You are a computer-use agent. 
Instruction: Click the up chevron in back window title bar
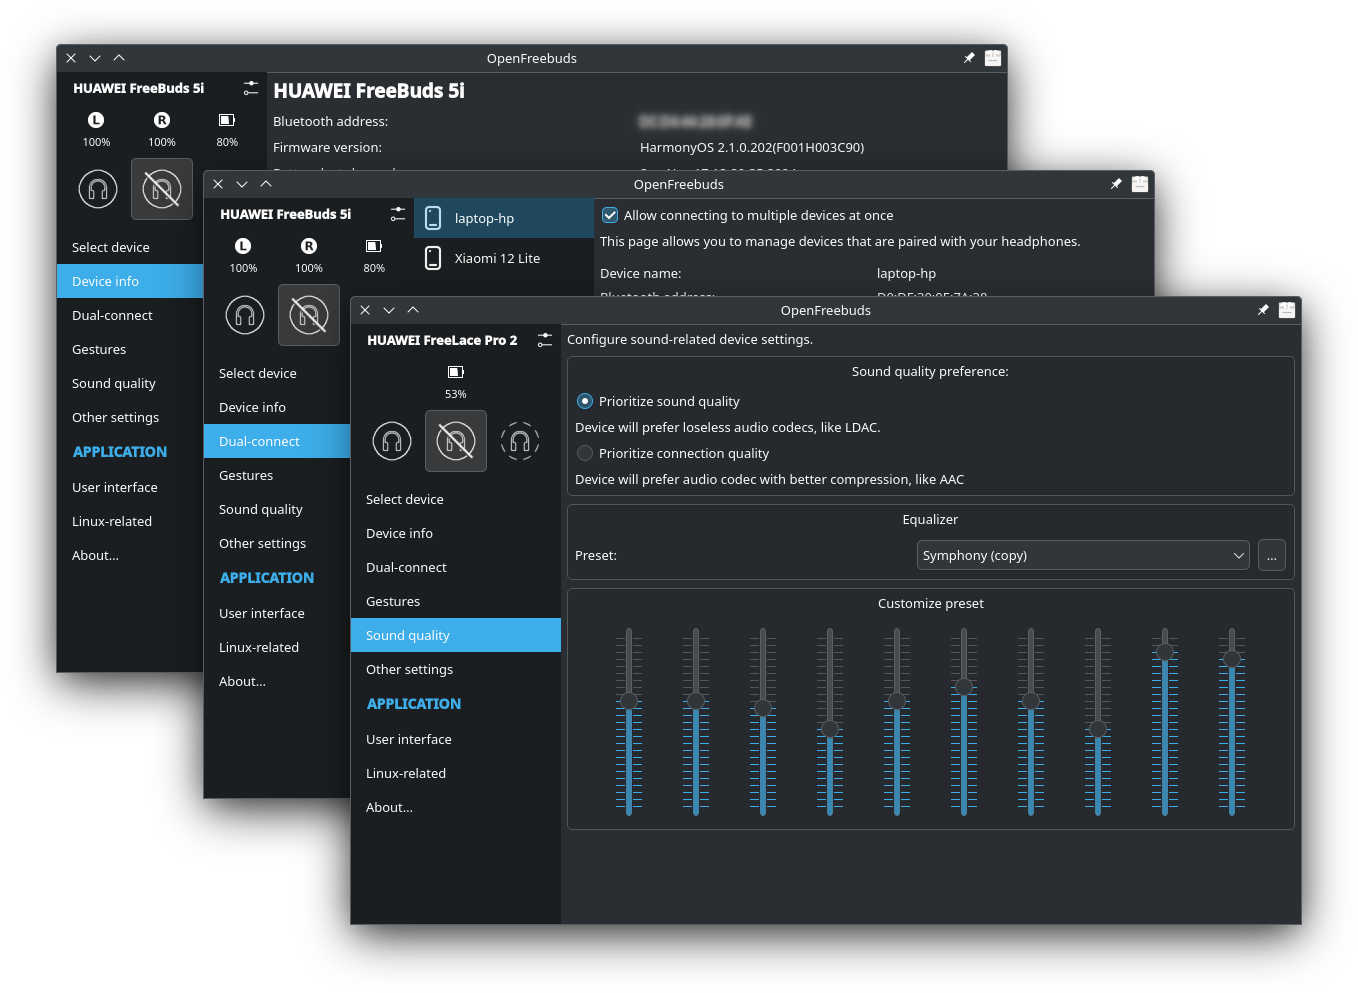(119, 58)
